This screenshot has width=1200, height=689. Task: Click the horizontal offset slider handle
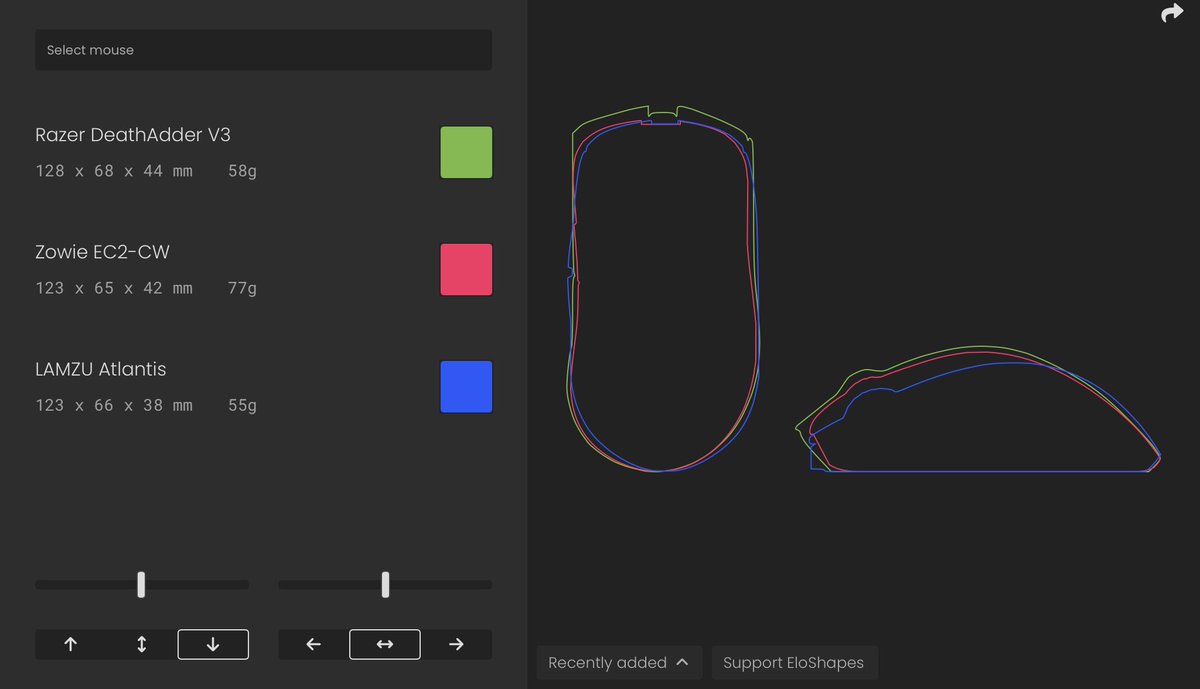385,585
